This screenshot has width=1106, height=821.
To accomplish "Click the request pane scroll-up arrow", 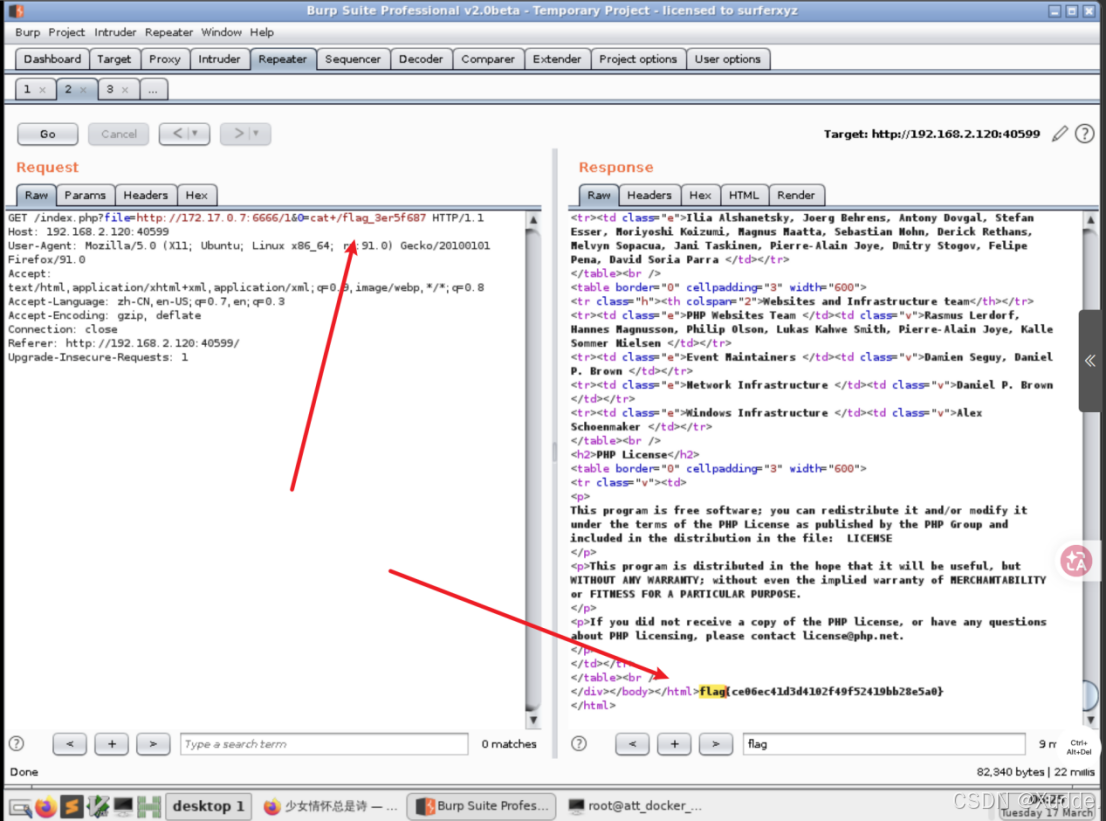I will [533, 221].
